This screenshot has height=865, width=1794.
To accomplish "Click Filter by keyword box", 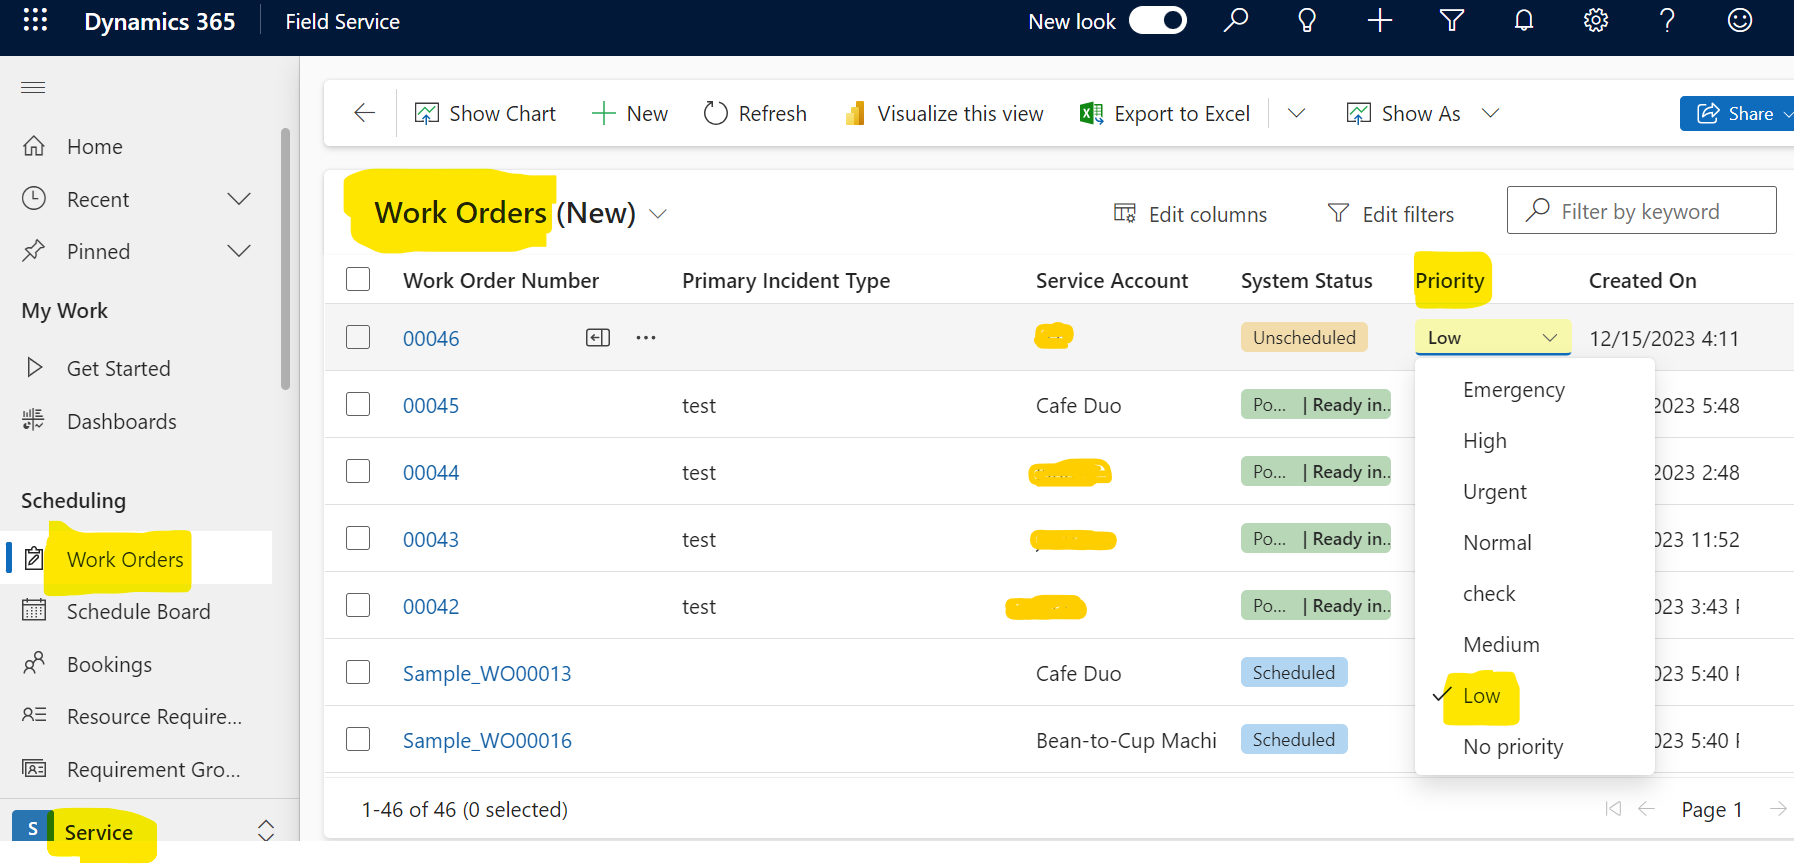I will pyautogui.click(x=1641, y=210).
